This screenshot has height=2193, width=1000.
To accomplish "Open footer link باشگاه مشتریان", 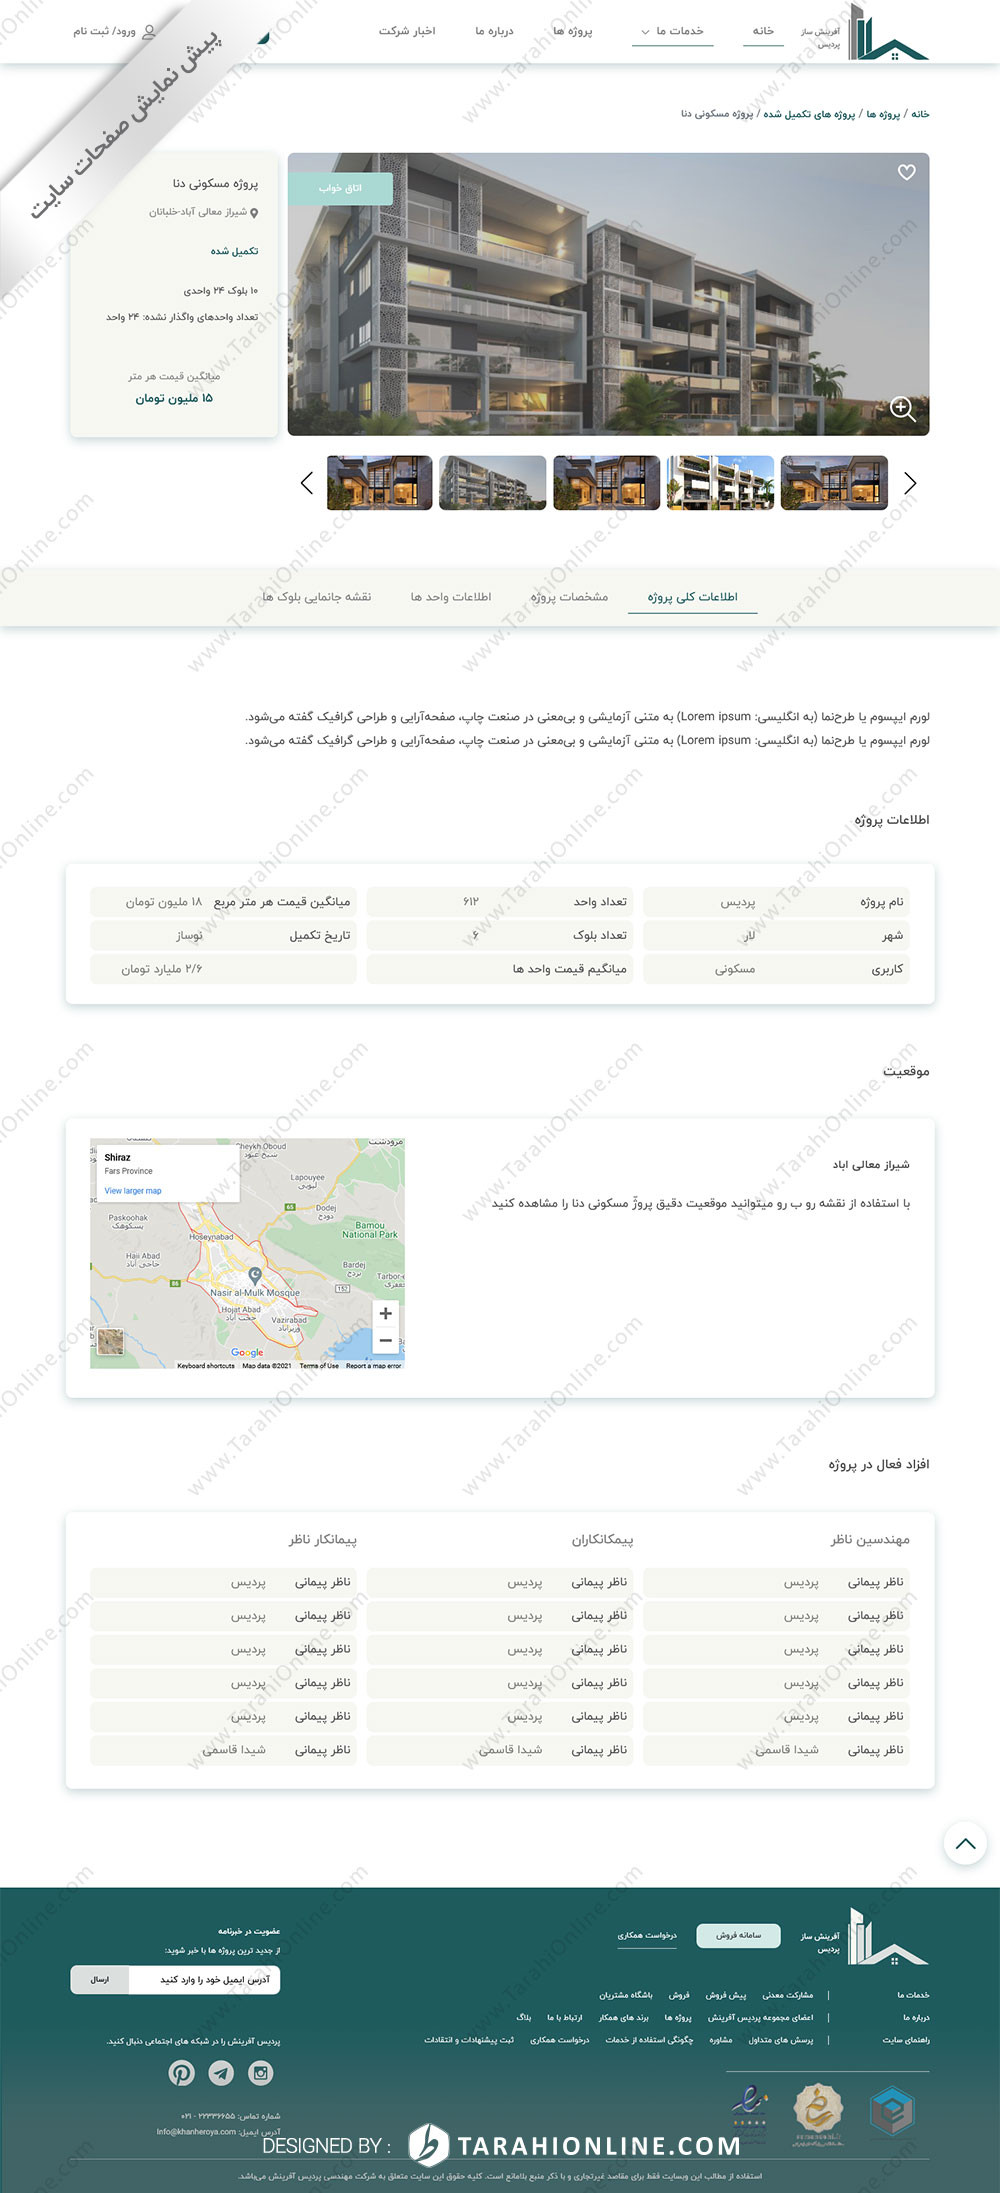I will click(x=626, y=1995).
